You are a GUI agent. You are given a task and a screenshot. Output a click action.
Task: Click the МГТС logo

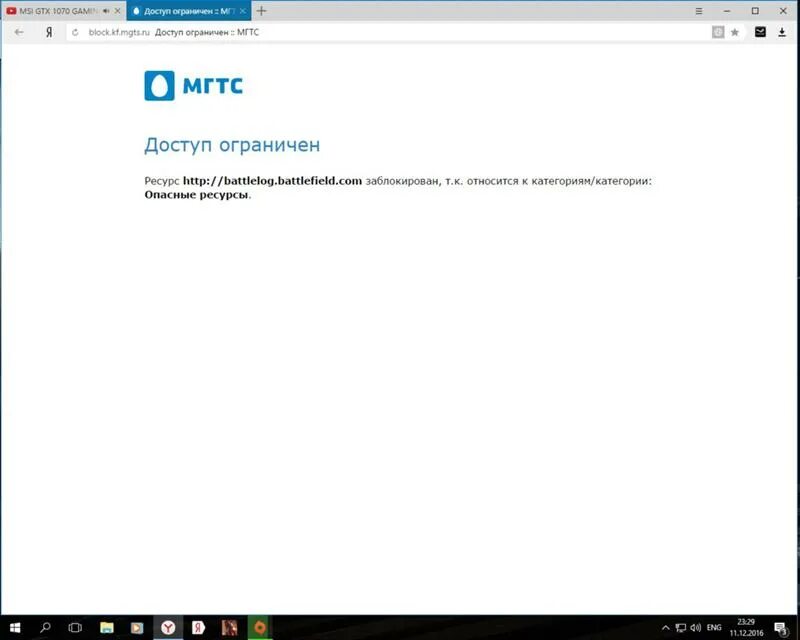tap(193, 86)
